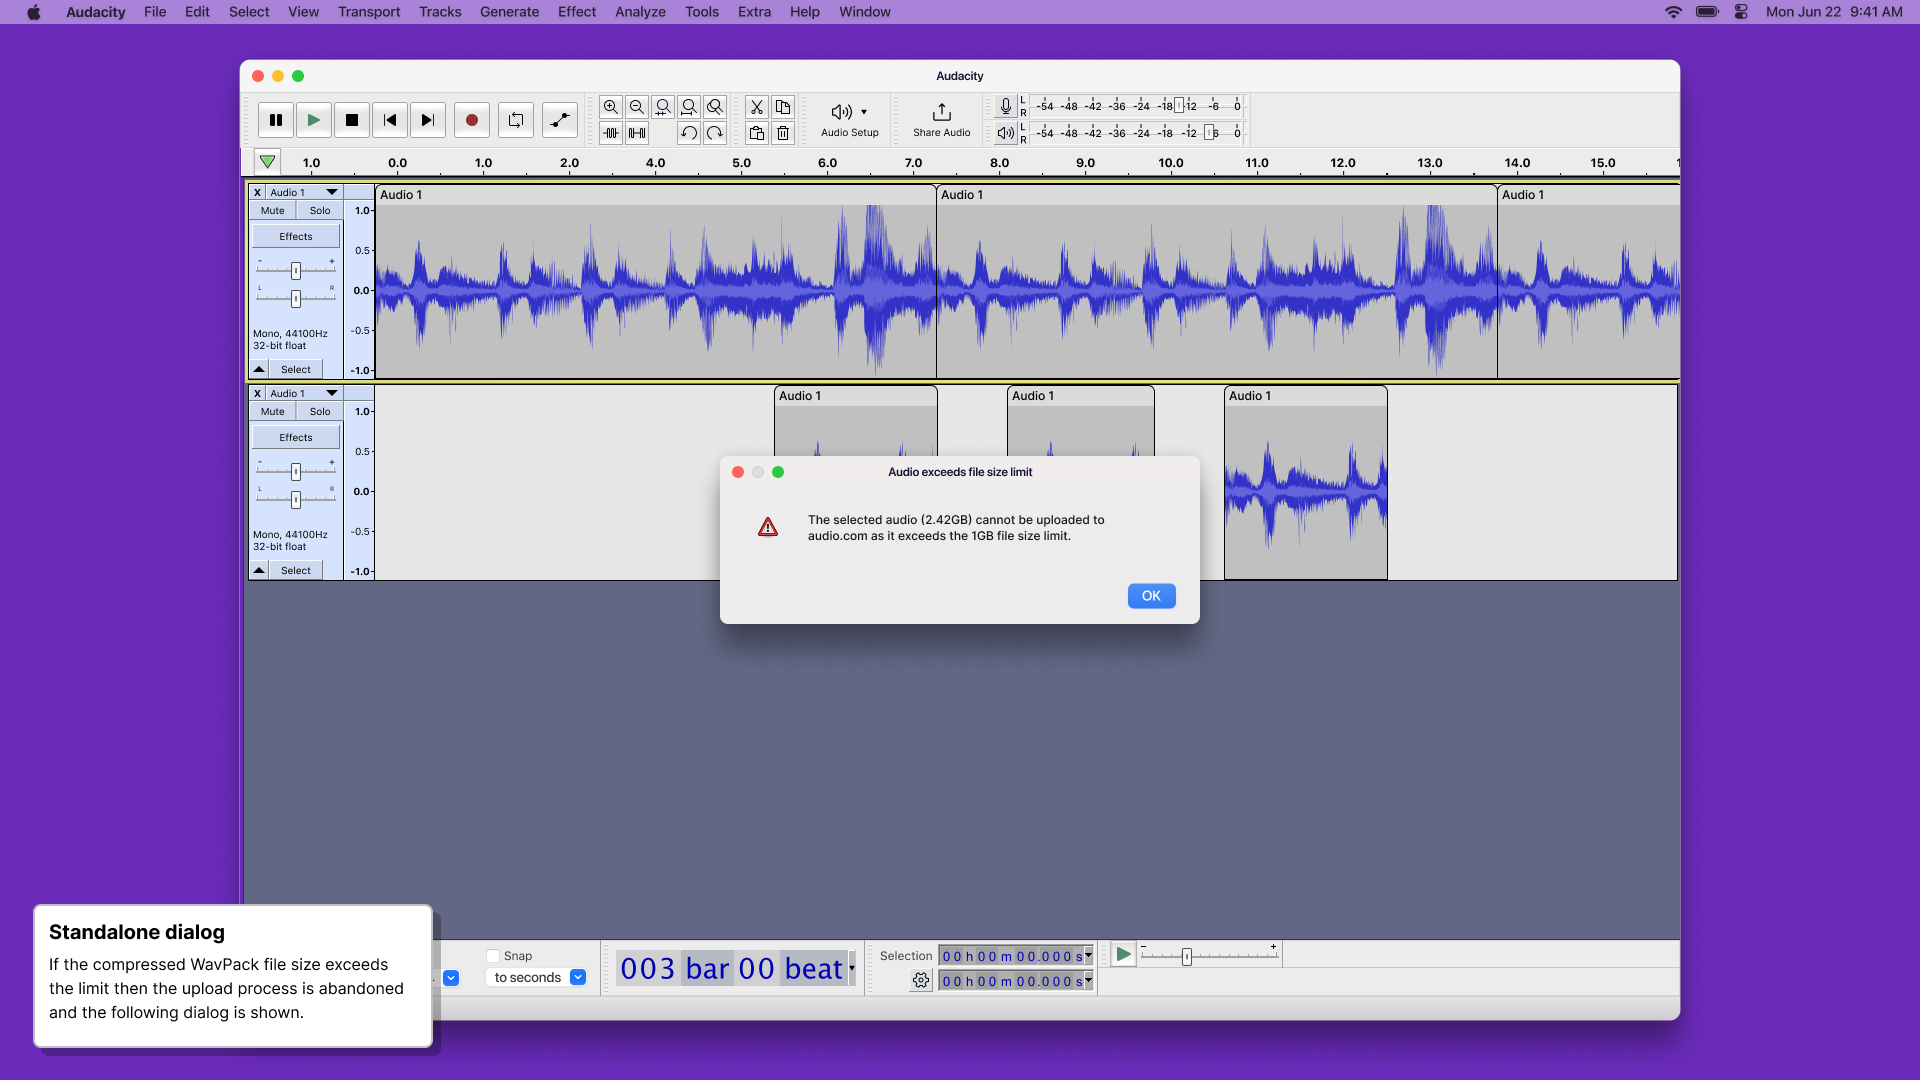Adjust the playback speed slider

(x=1187, y=955)
